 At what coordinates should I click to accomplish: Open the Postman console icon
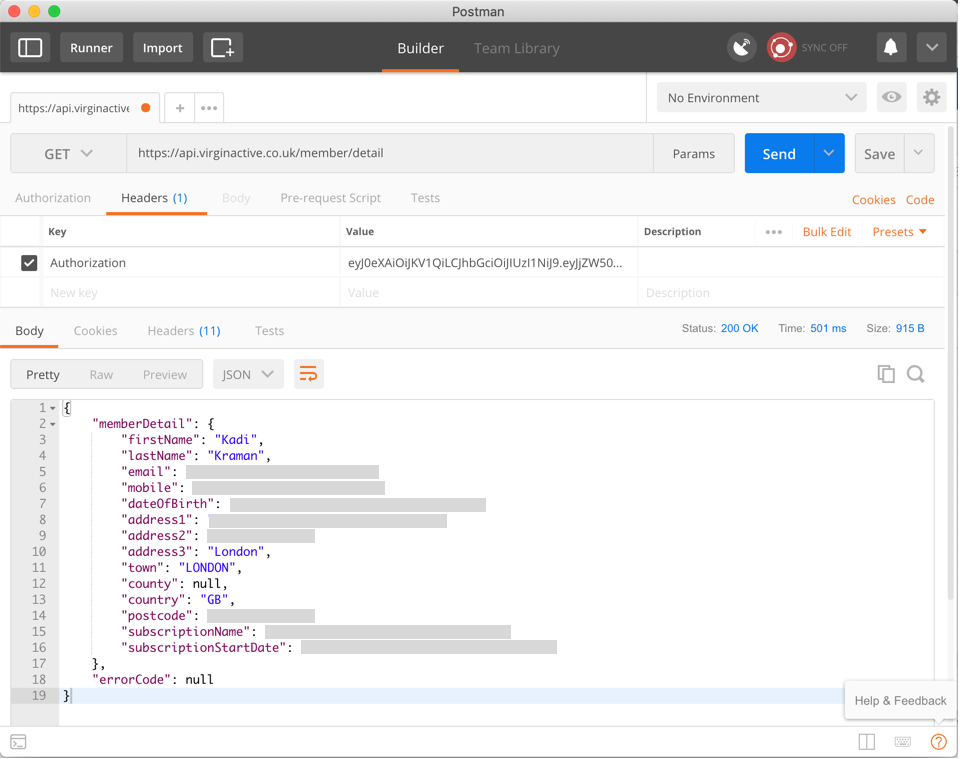coord(18,742)
